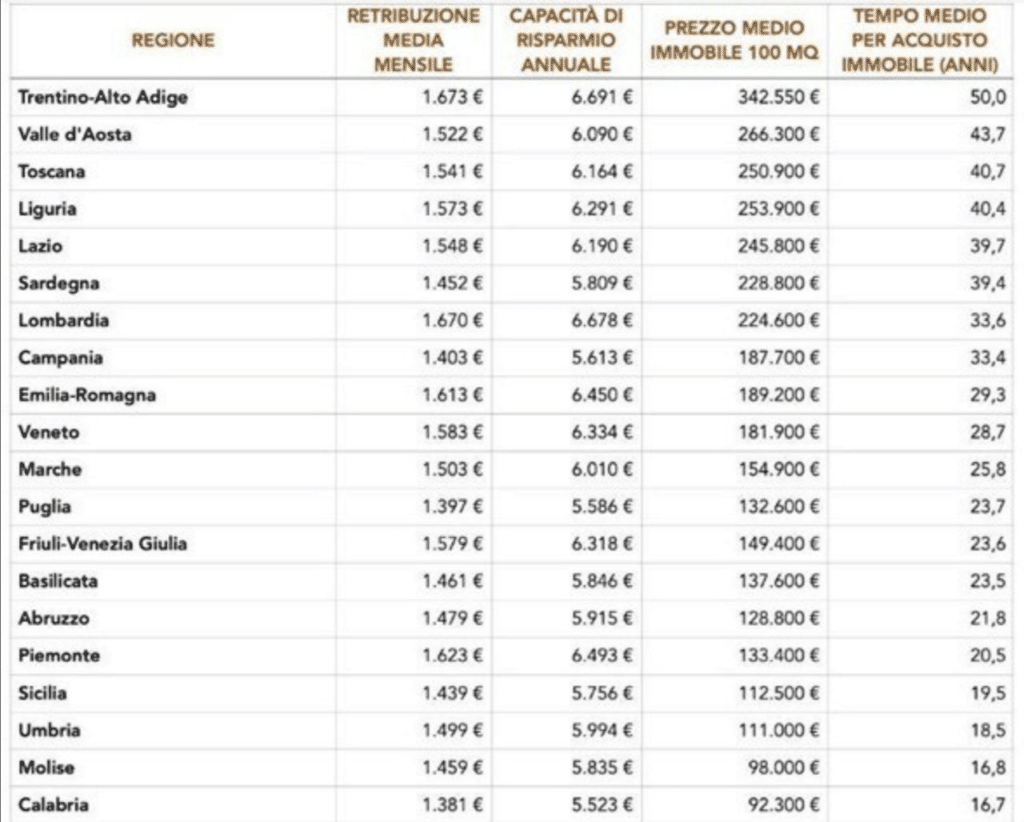Click the 342.550 € price cell
The width and height of the screenshot is (1024, 822).
click(x=778, y=97)
